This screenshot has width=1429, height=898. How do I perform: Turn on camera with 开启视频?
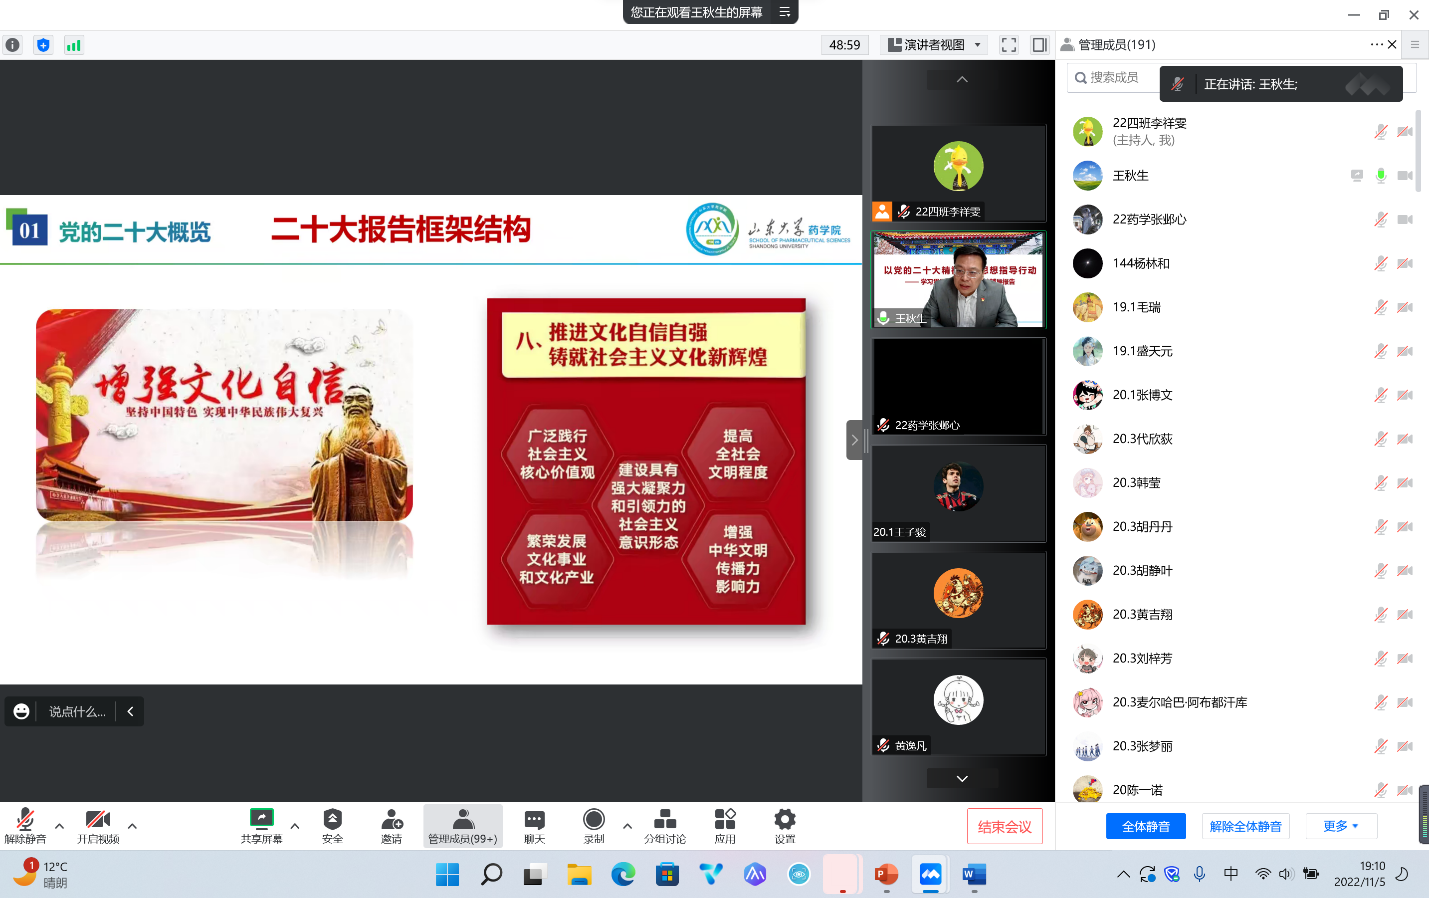coord(97,824)
